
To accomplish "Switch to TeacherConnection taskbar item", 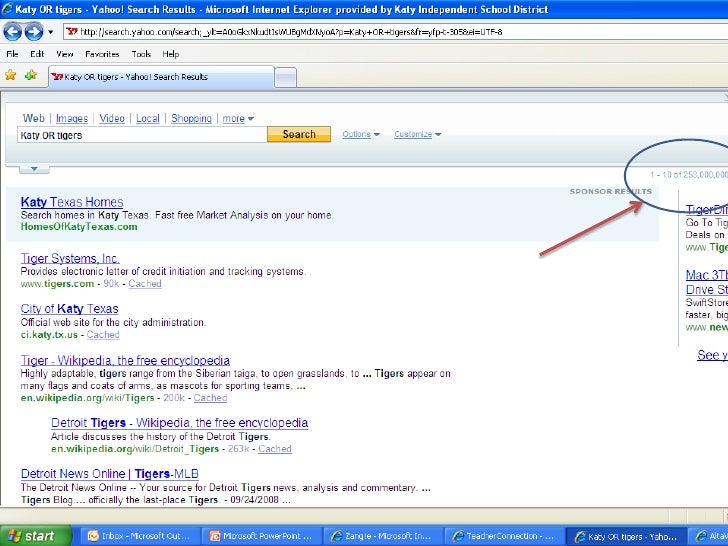I will (504, 536).
